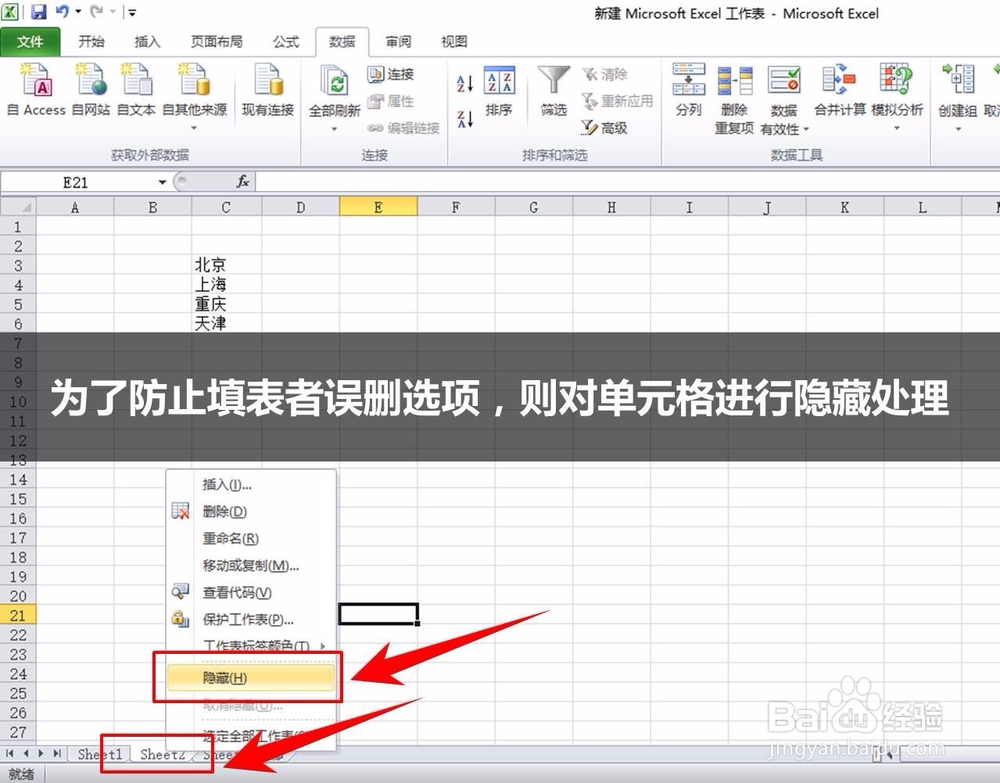This screenshot has height=783, width=1000.
Task: Click the Save icon in quick access toolbar
Action: tap(39, 11)
